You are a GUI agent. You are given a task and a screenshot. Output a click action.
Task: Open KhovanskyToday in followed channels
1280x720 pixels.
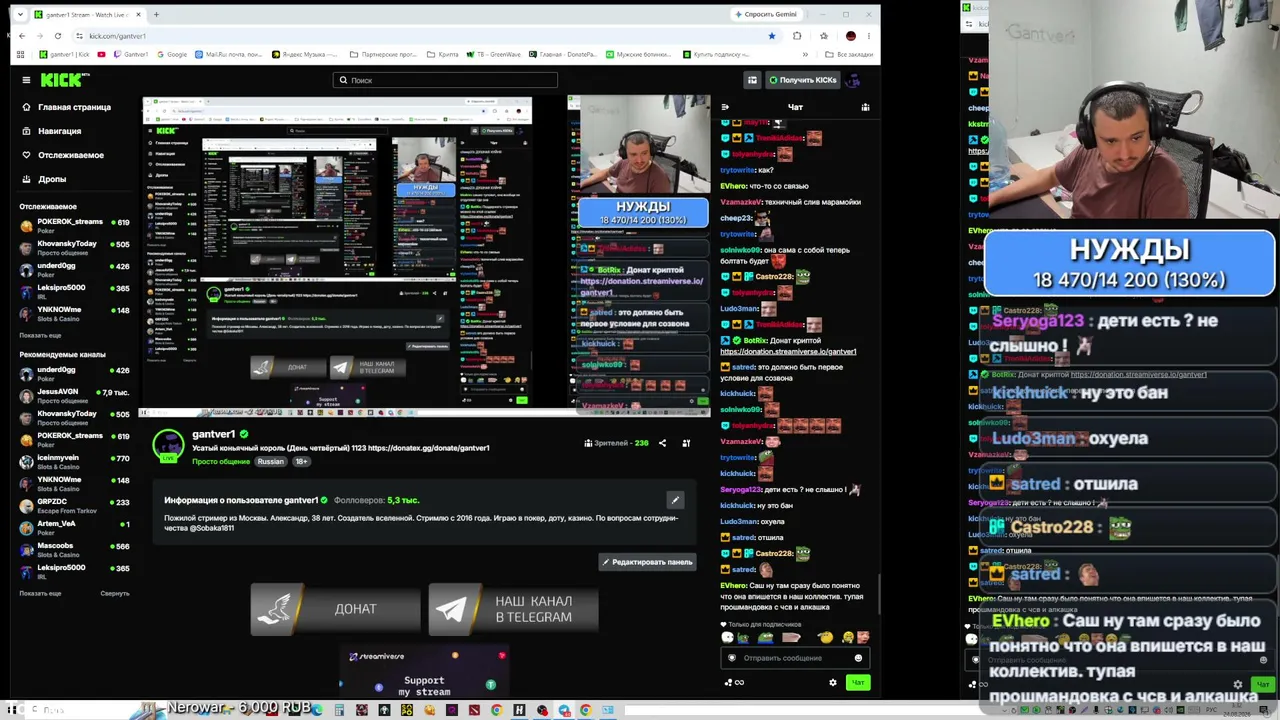tap(74, 247)
